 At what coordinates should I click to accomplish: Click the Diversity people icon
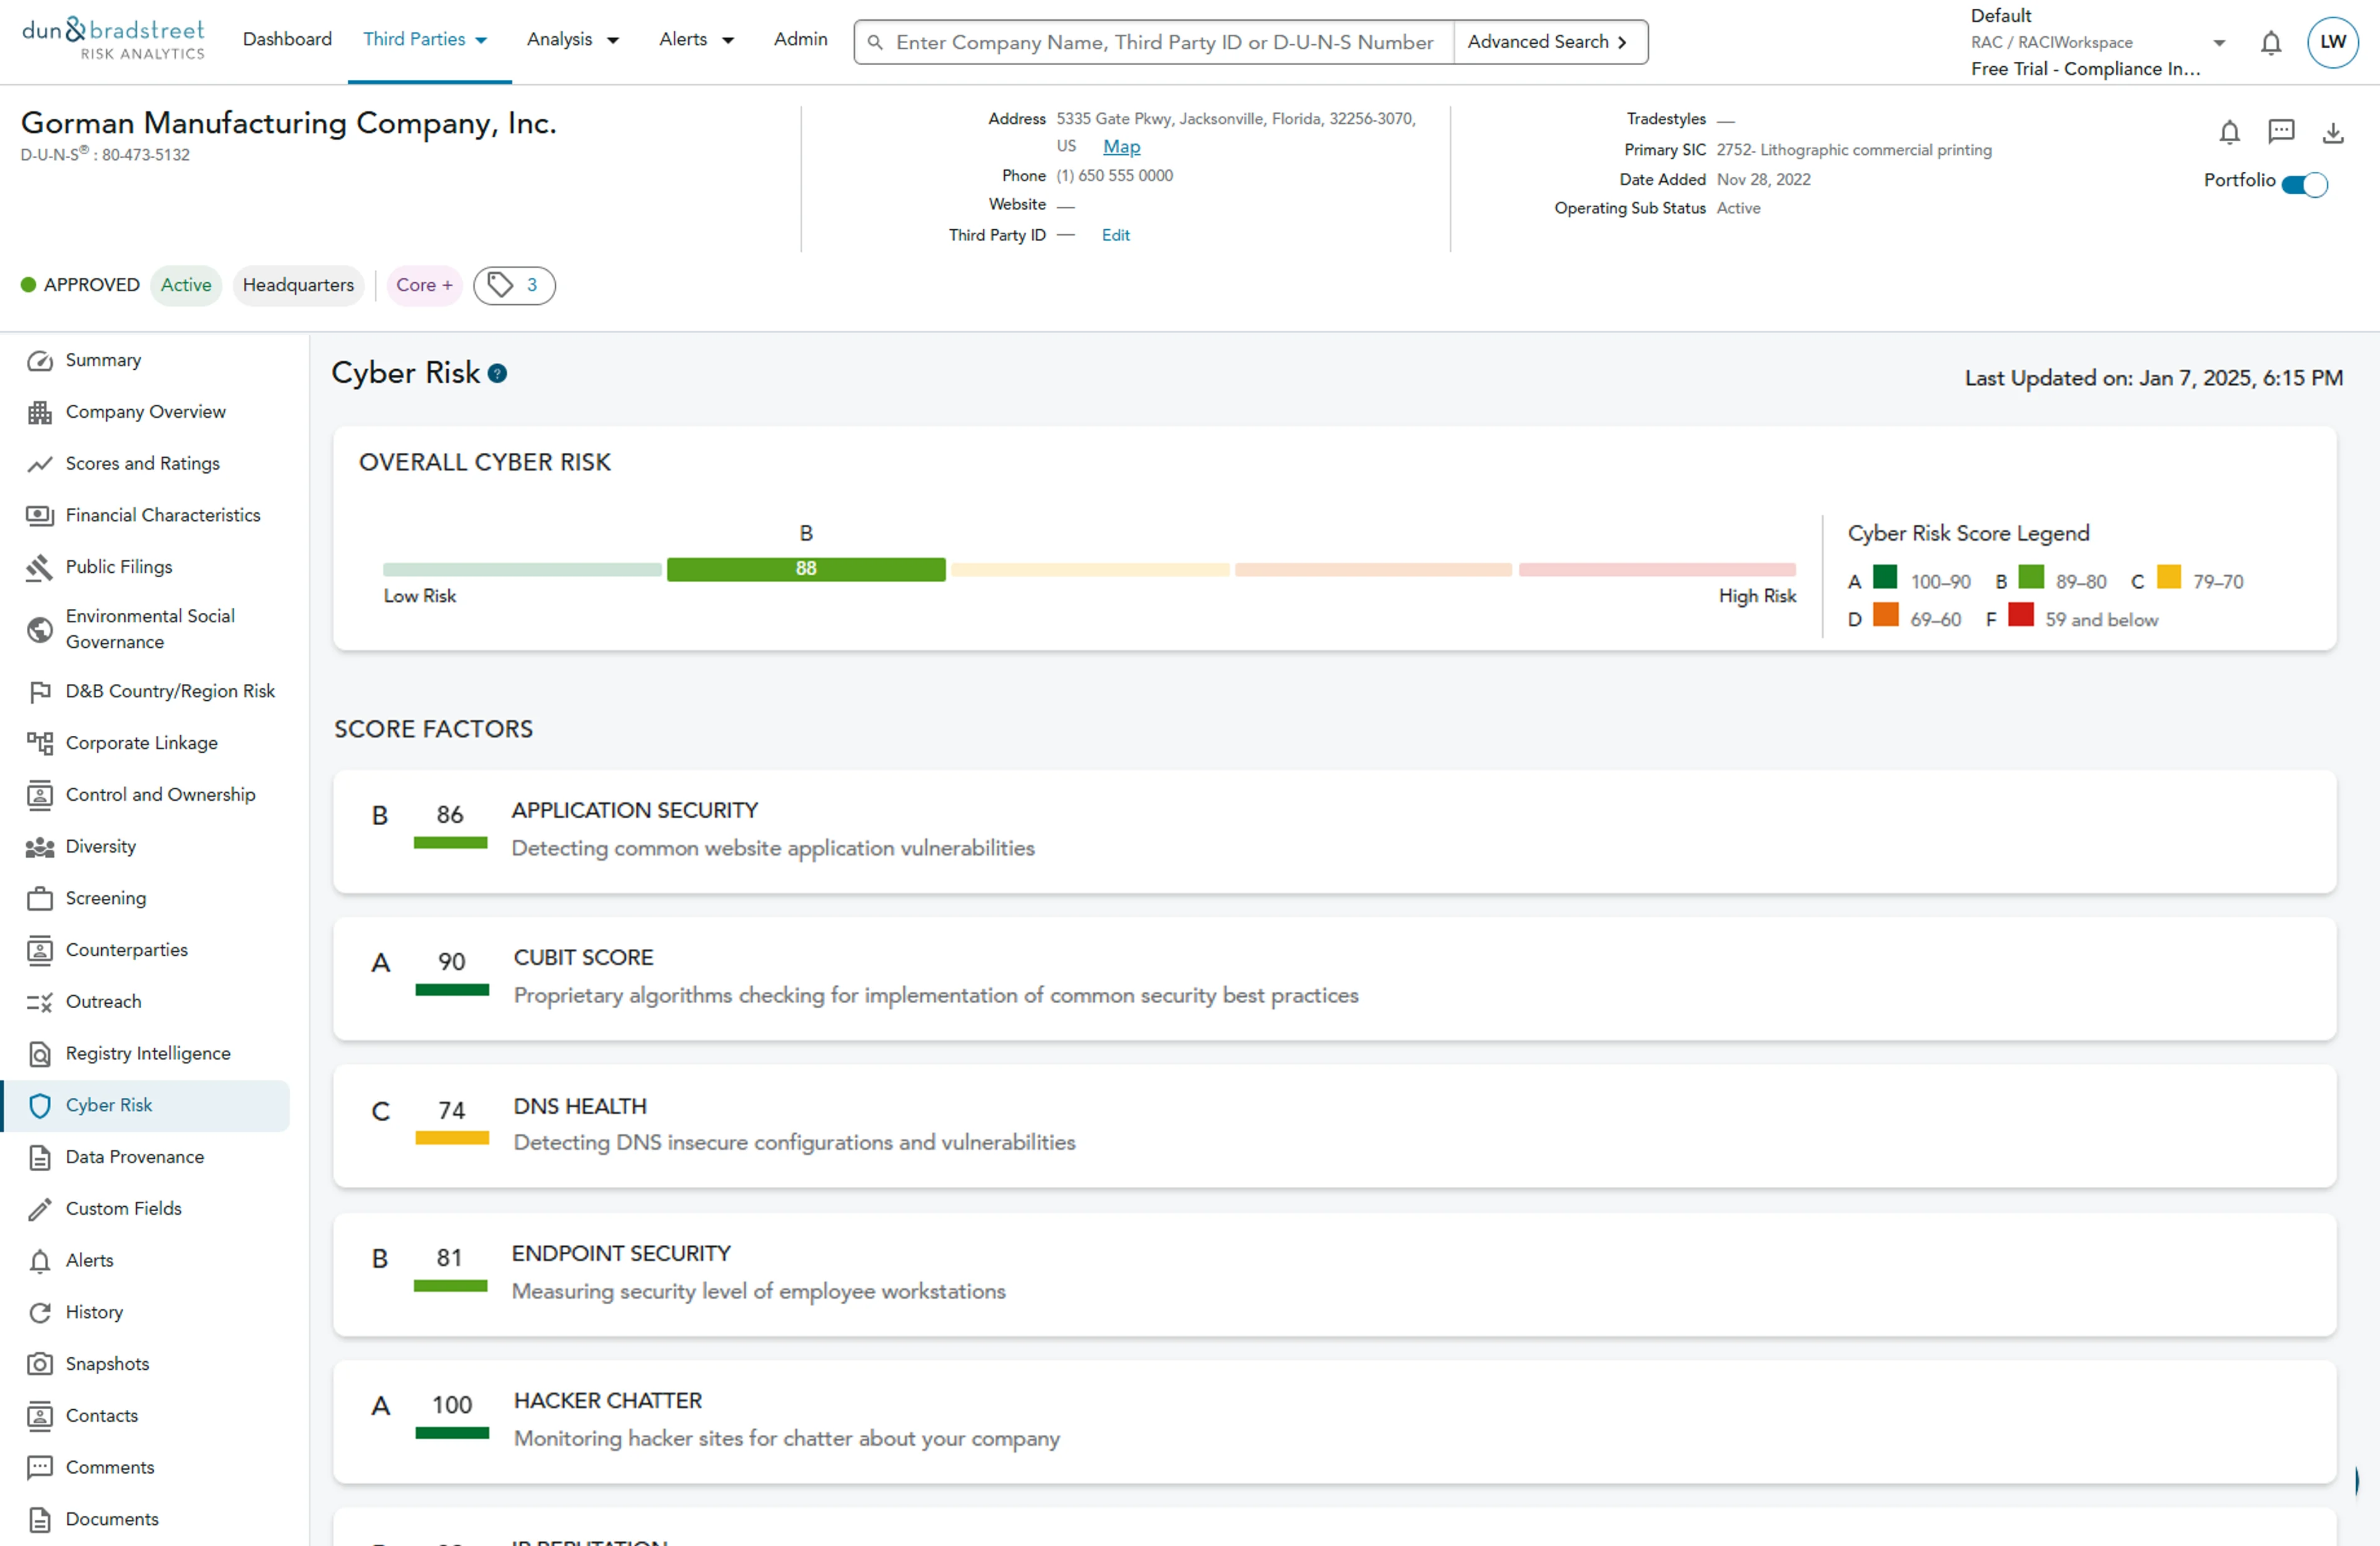[40, 847]
